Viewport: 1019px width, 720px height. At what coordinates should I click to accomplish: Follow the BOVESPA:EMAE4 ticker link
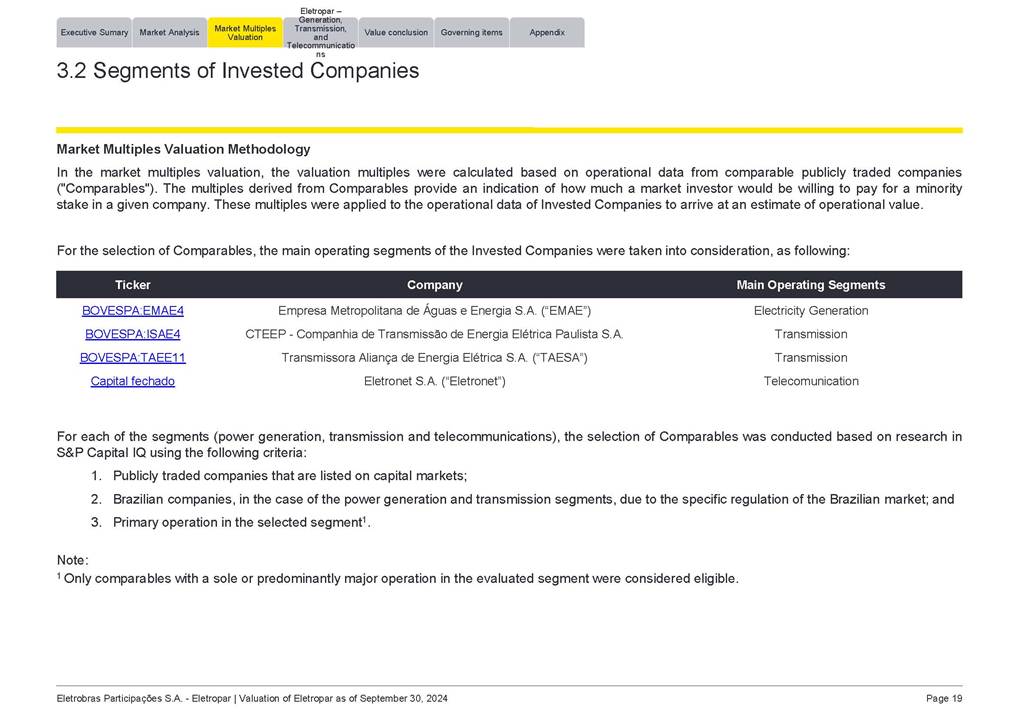(133, 311)
